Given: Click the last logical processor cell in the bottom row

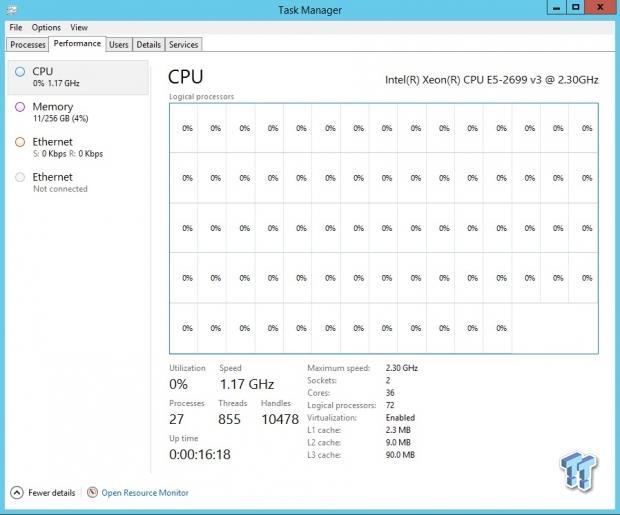Looking at the screenshot, I should (498, 328).
